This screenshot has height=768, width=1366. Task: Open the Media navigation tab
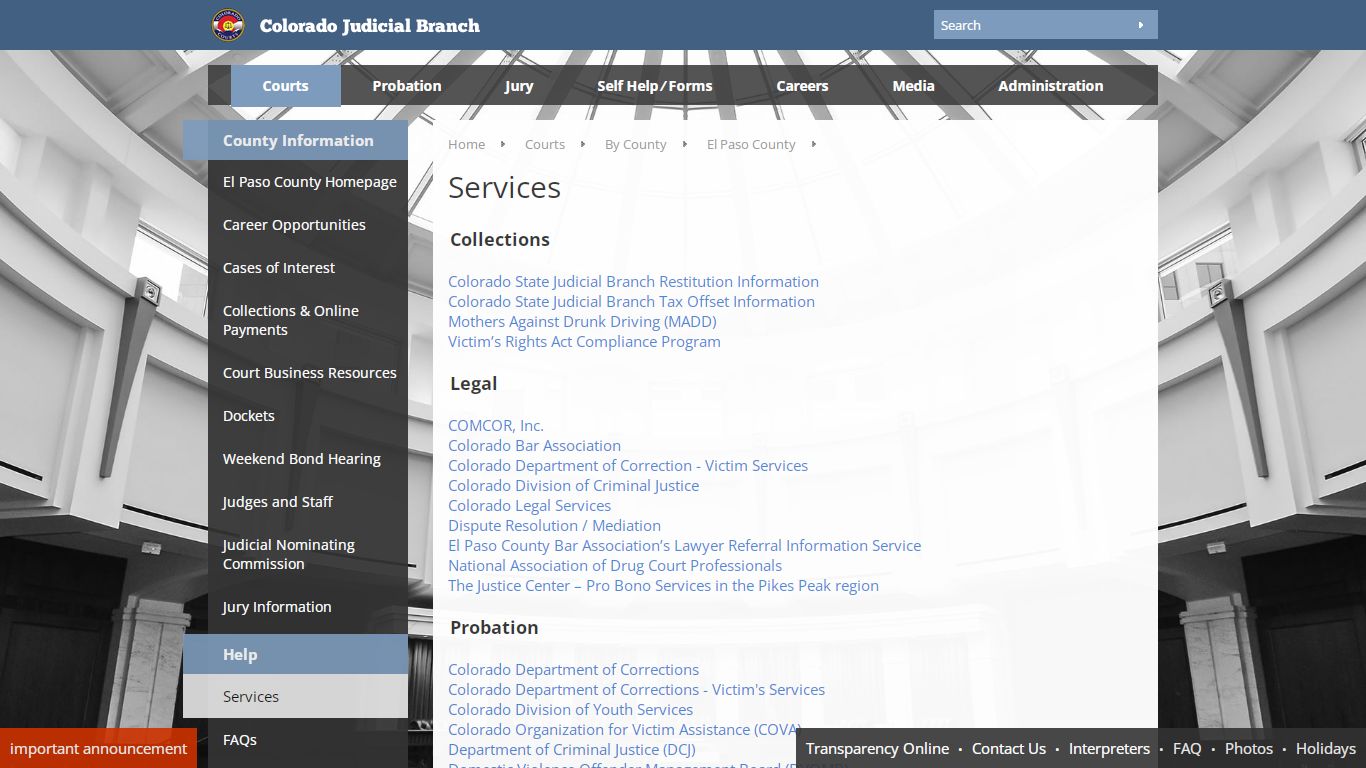913,86
